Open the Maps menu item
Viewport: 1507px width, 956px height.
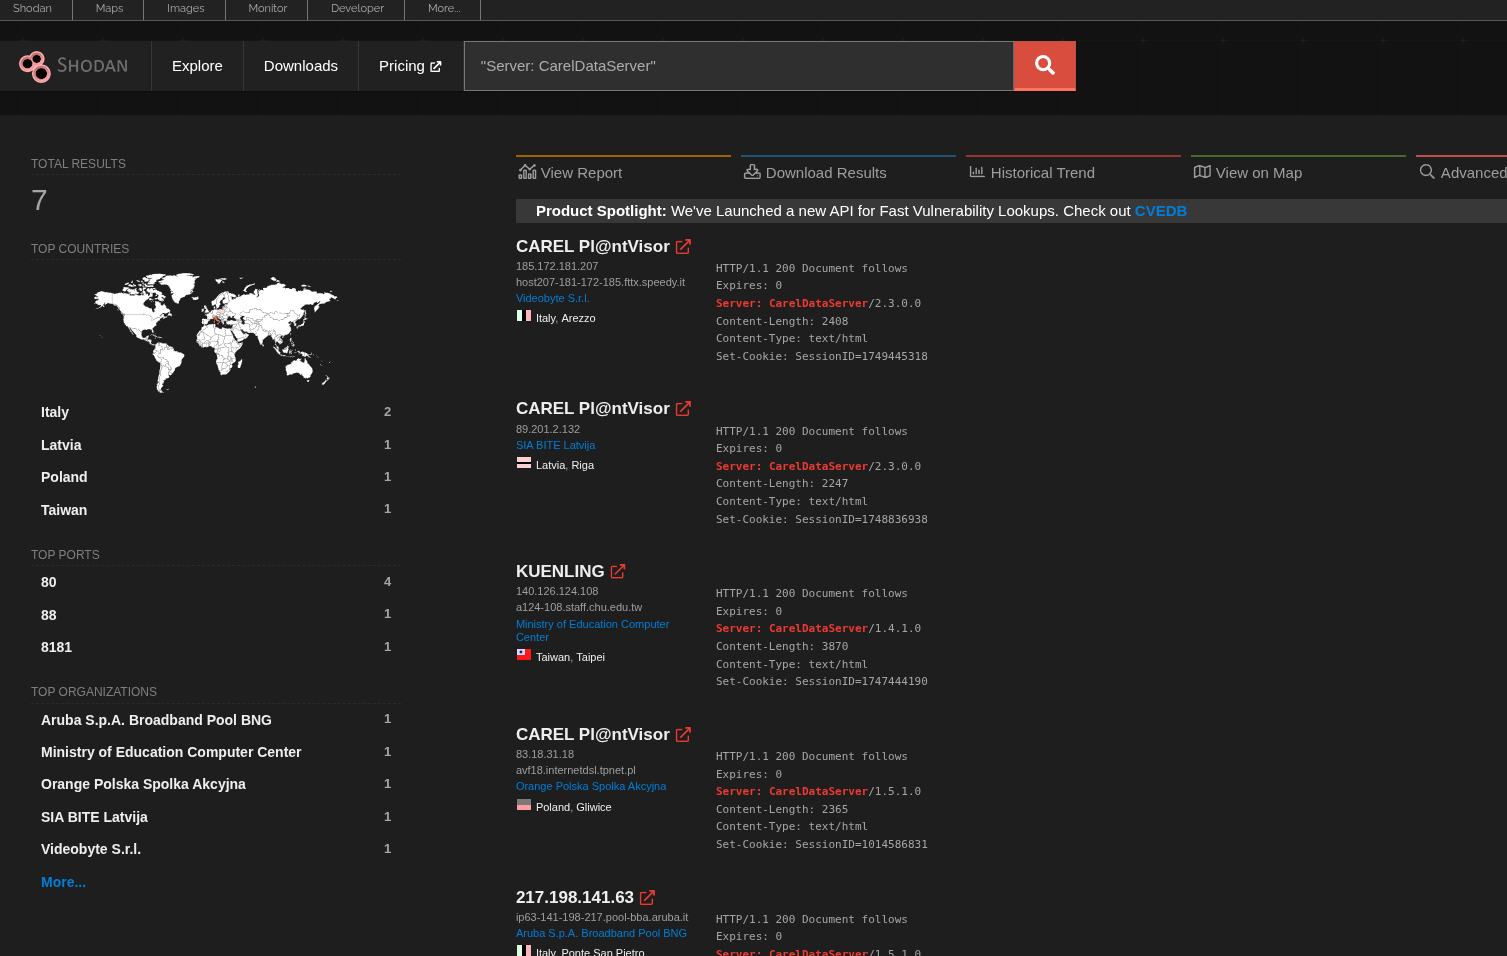pyautogui.click(x=107, y=9)
